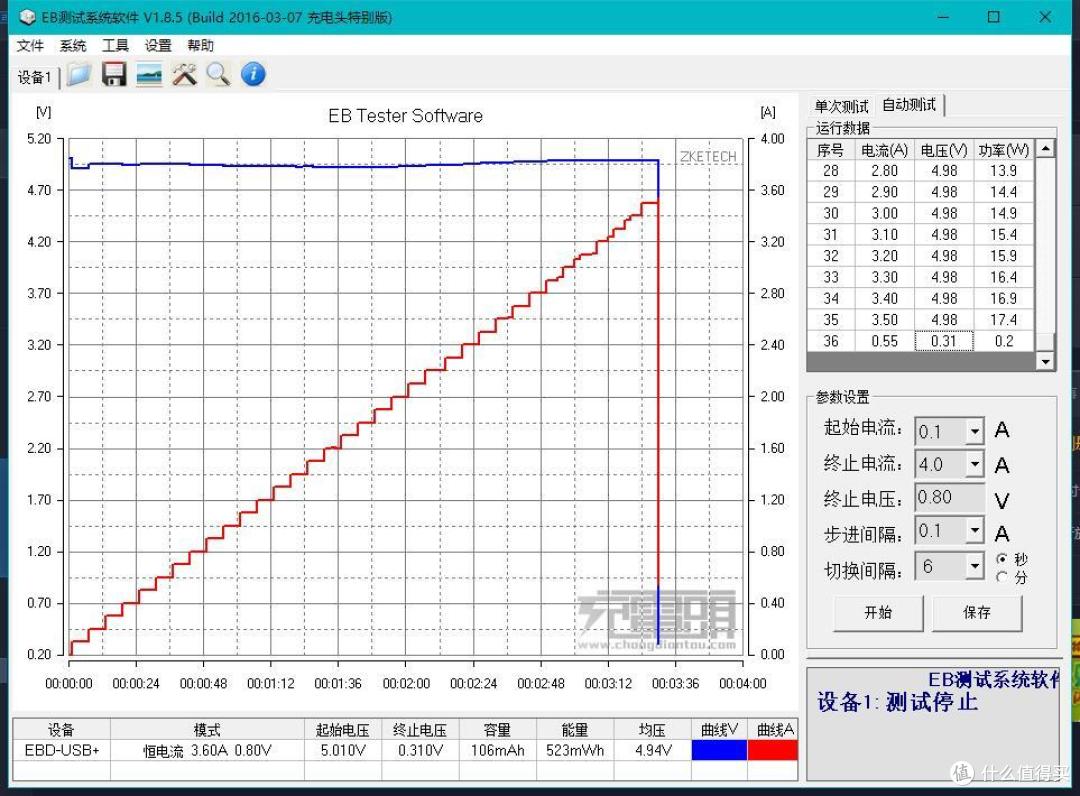The height and width of the screenshot is (796, 1080).
Task: Switch to the 单次测试 tab
Action: (x=841, y=107)
